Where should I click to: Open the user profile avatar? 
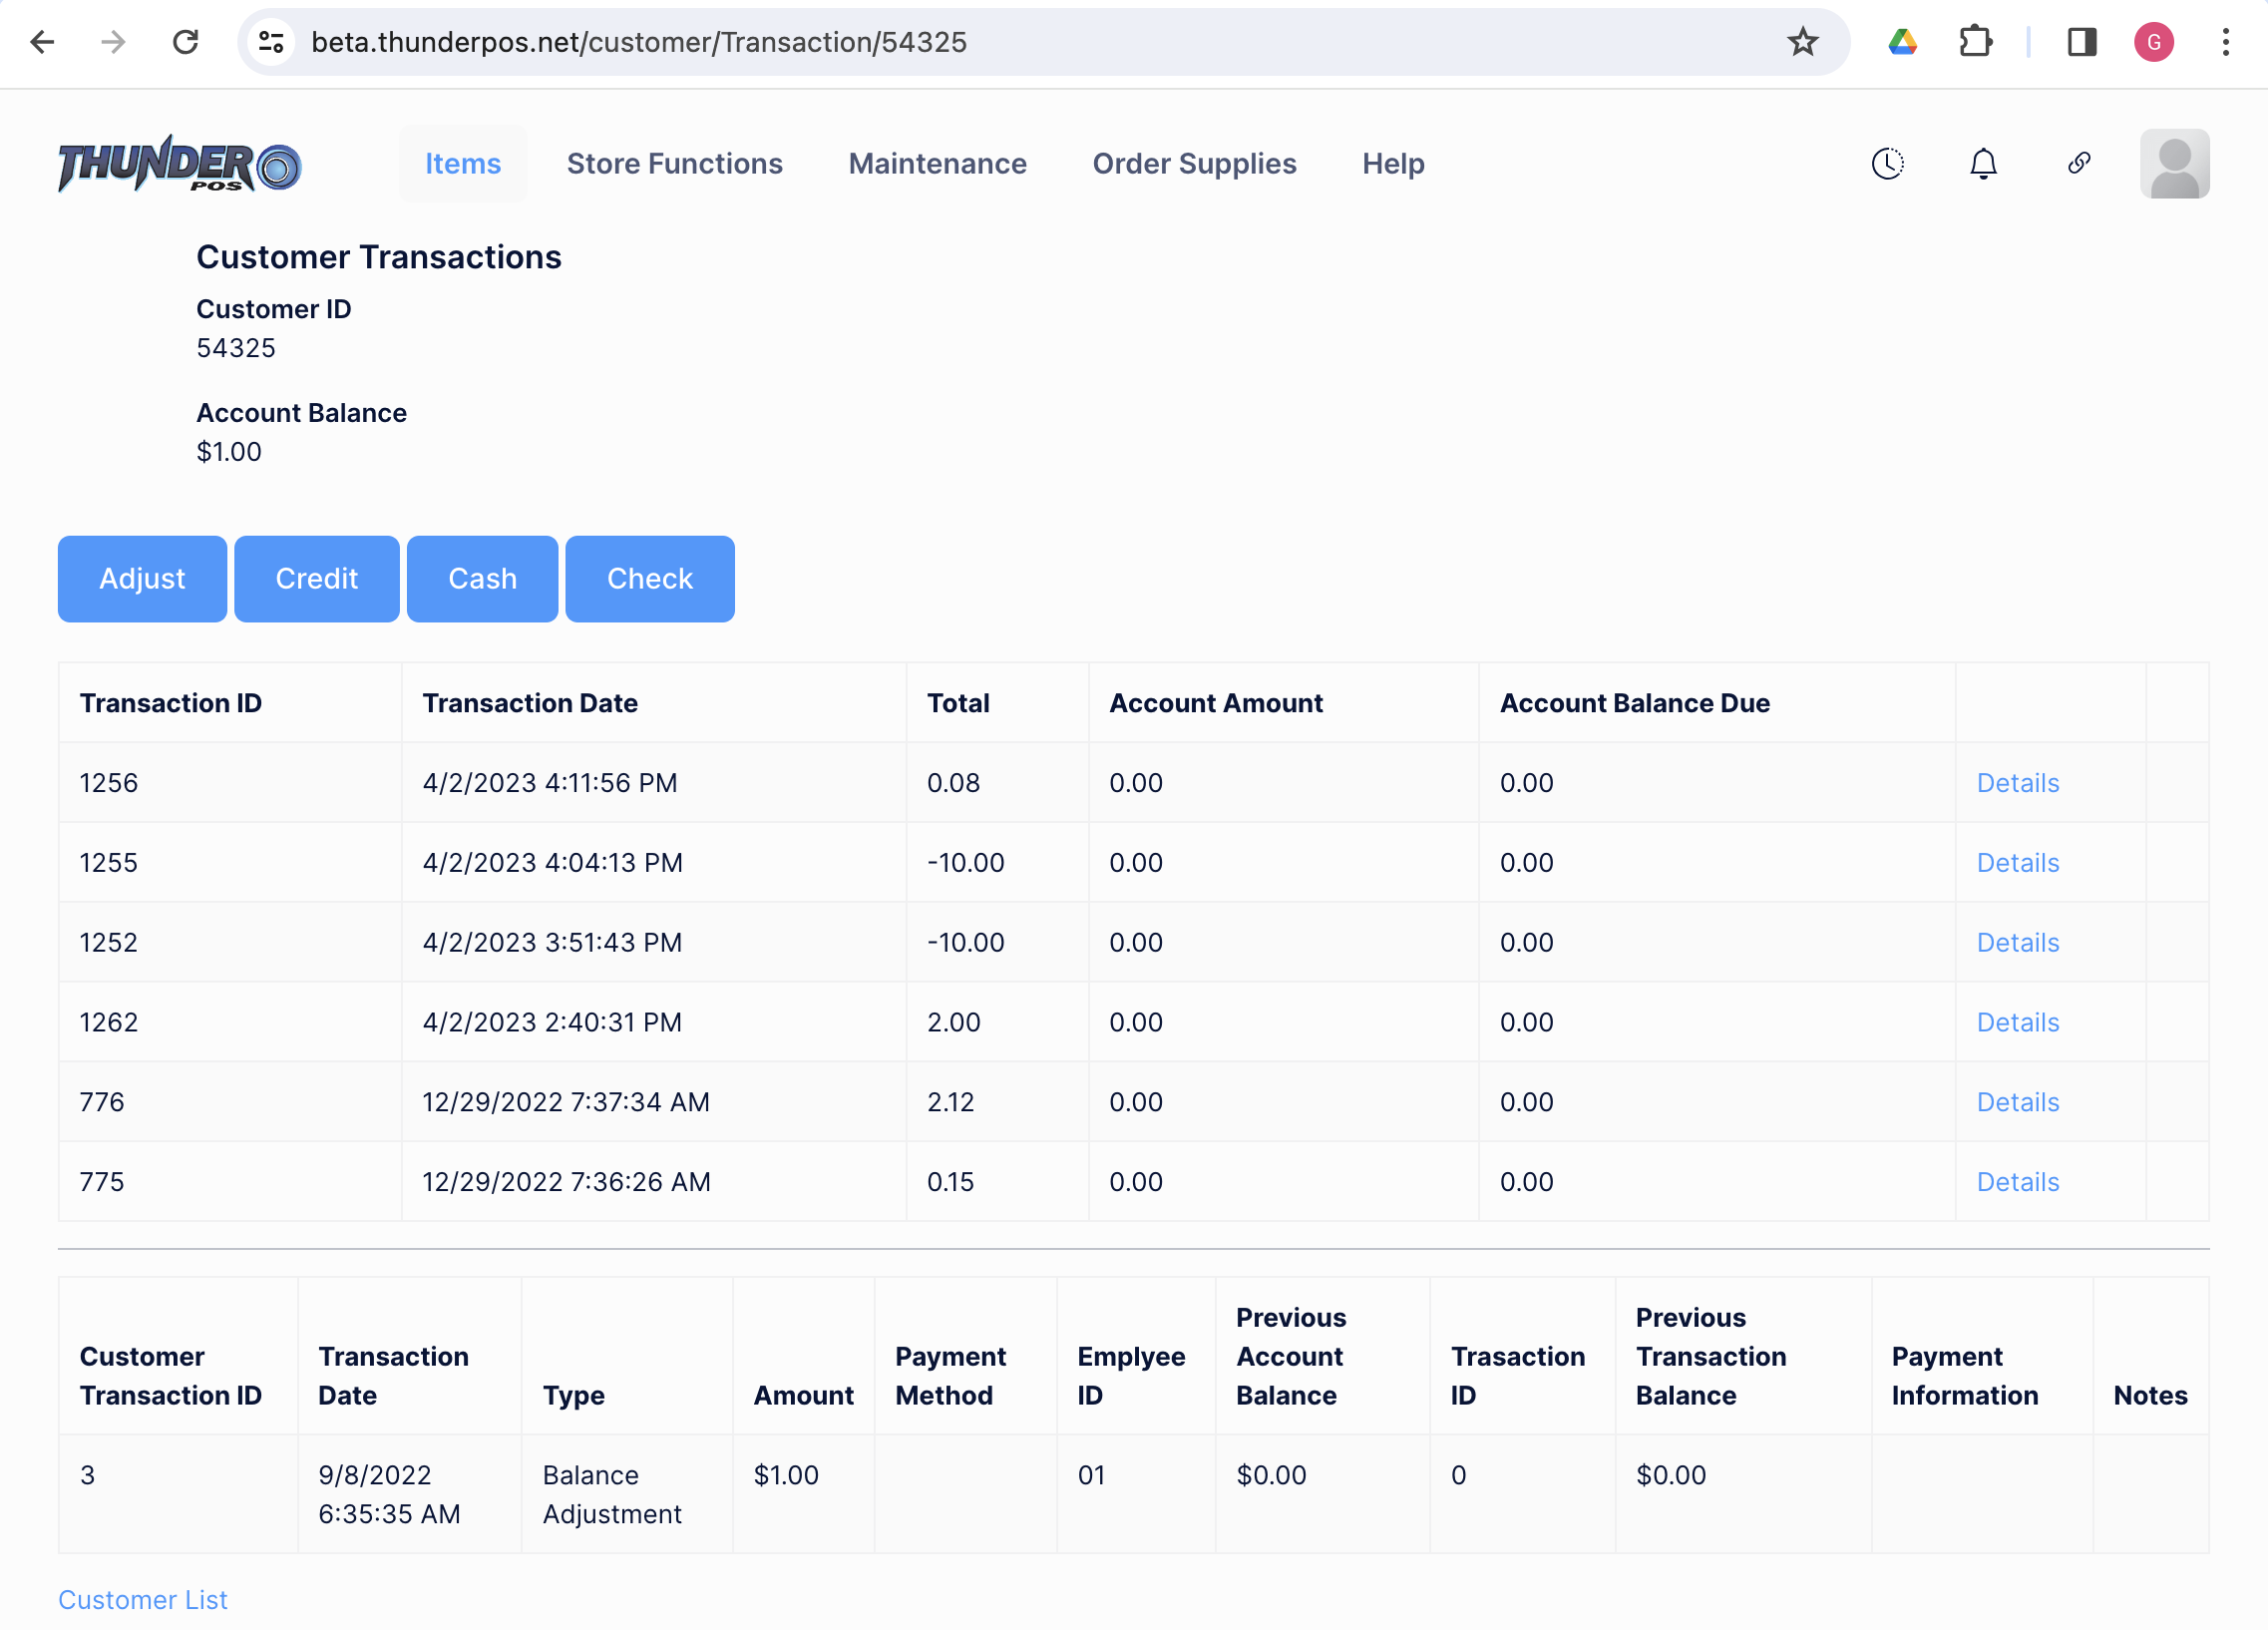[x=2174, y=163]
